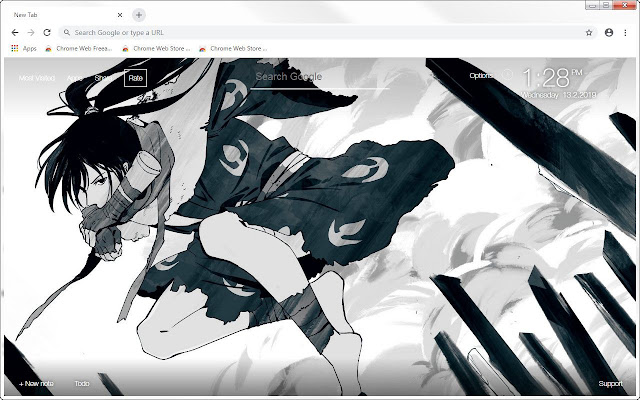The height and width of the screenshot is (400, 640).
Task: Click the circular icon beside Options
Action: click(507, 74)
